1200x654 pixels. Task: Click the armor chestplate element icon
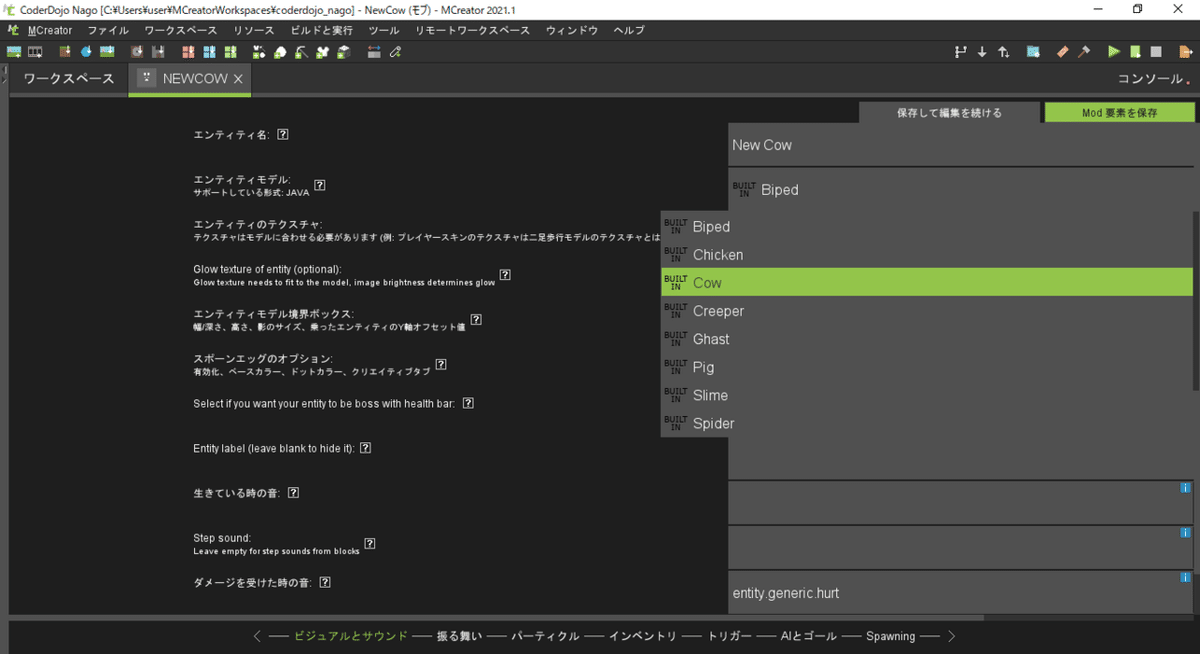click(323, 51)
